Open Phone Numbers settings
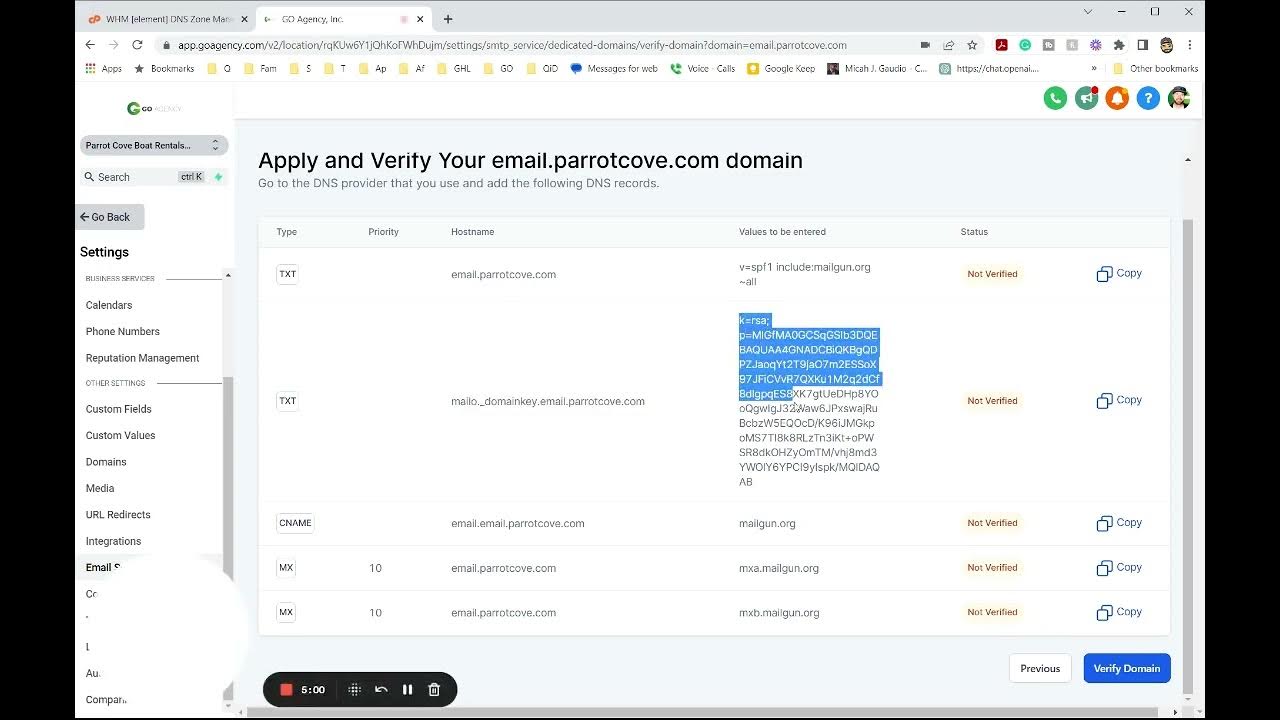 pos(123,331)
